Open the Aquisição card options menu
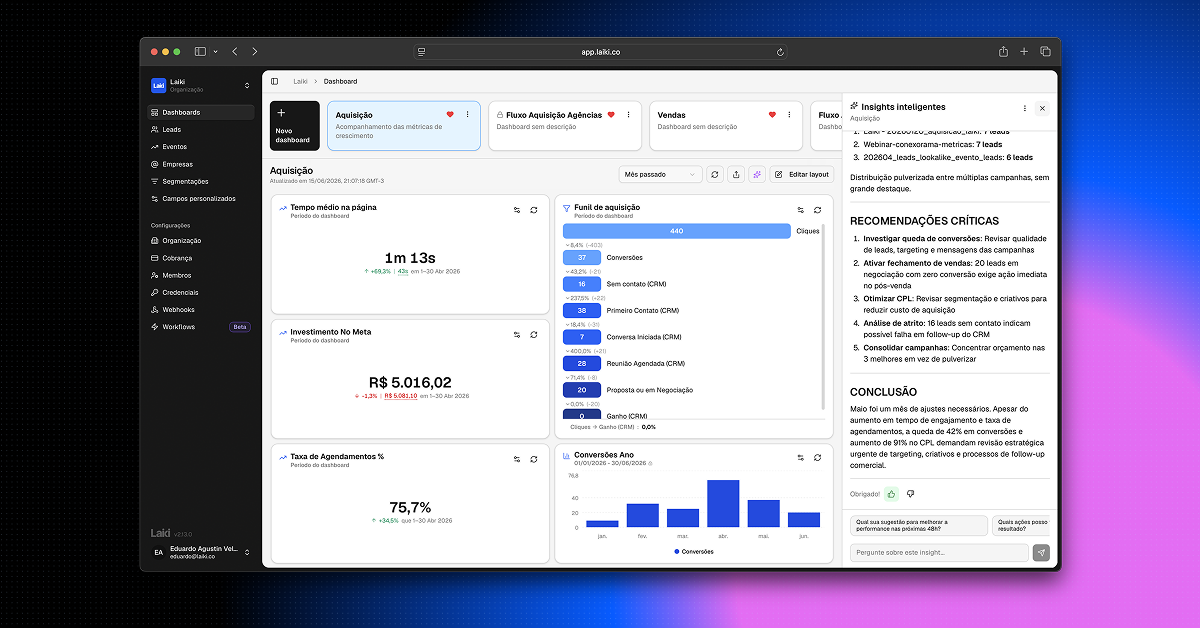 [x=467, y=115]
